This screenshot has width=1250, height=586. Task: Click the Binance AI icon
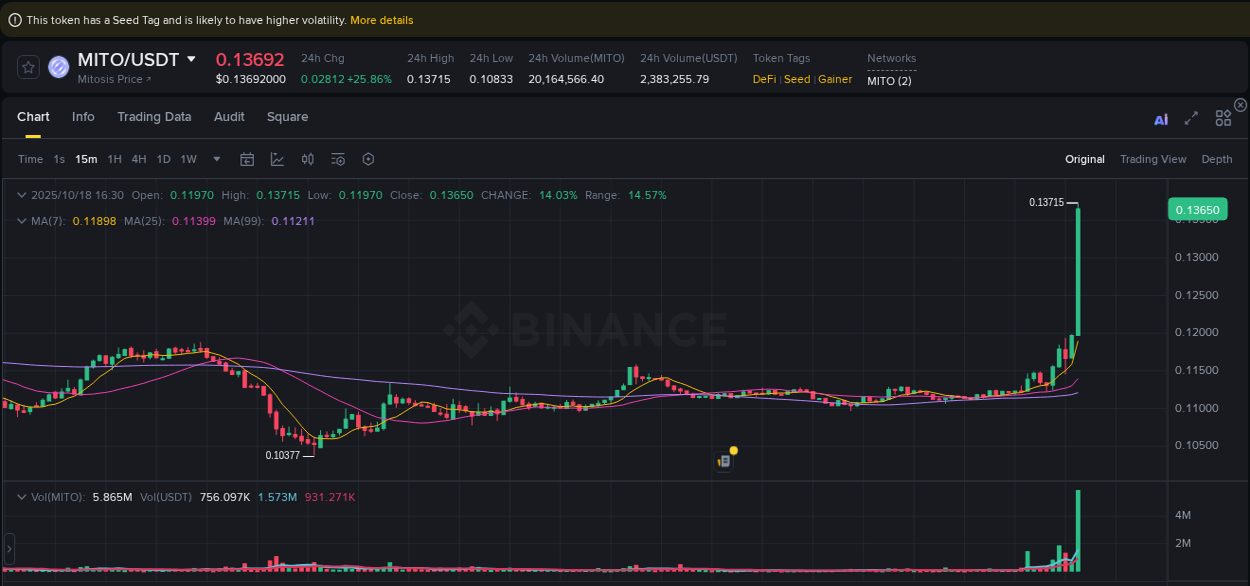[1161, 118]
